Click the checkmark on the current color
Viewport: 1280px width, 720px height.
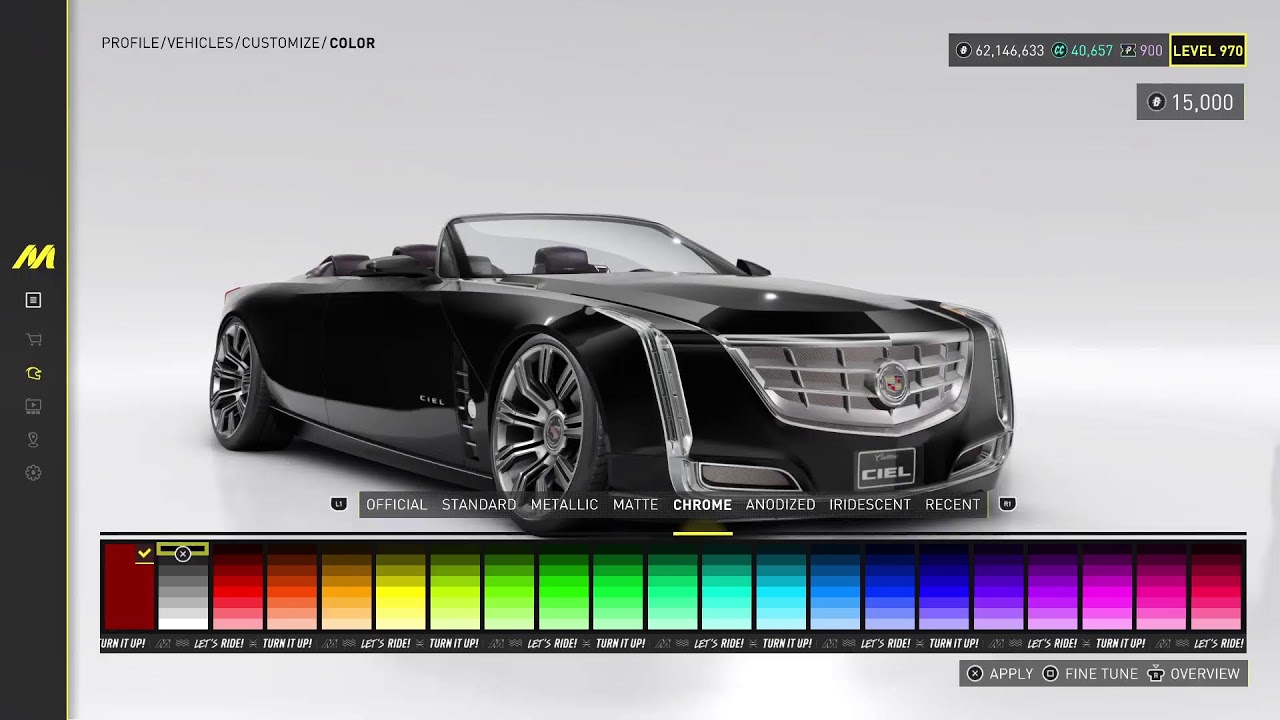click(145, 552)
